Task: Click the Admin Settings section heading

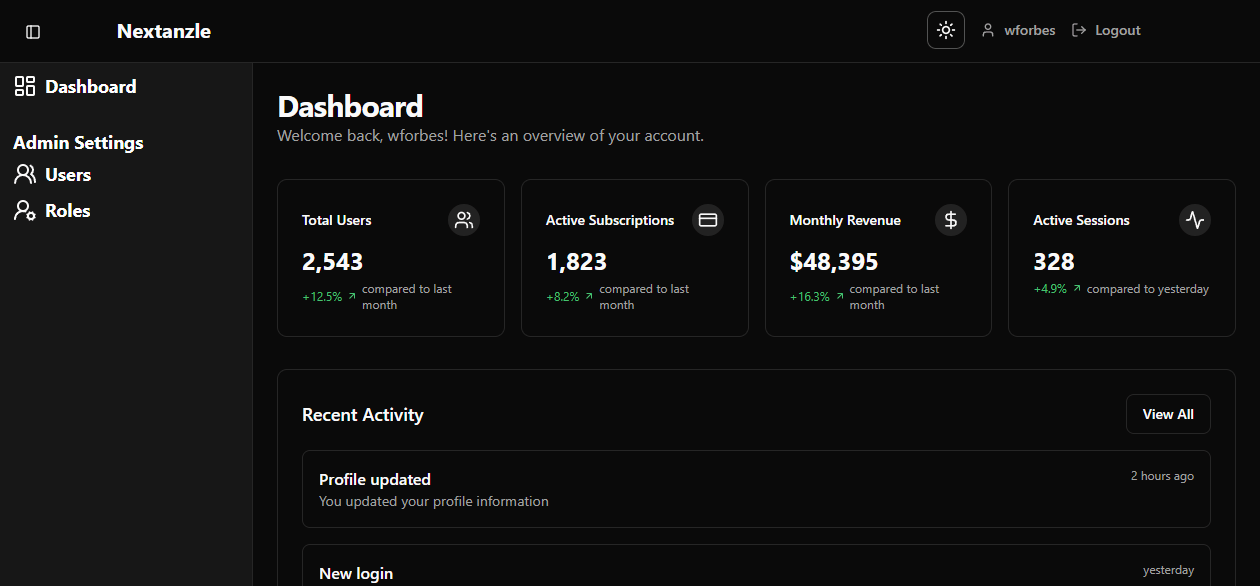Action: [78, 143]
